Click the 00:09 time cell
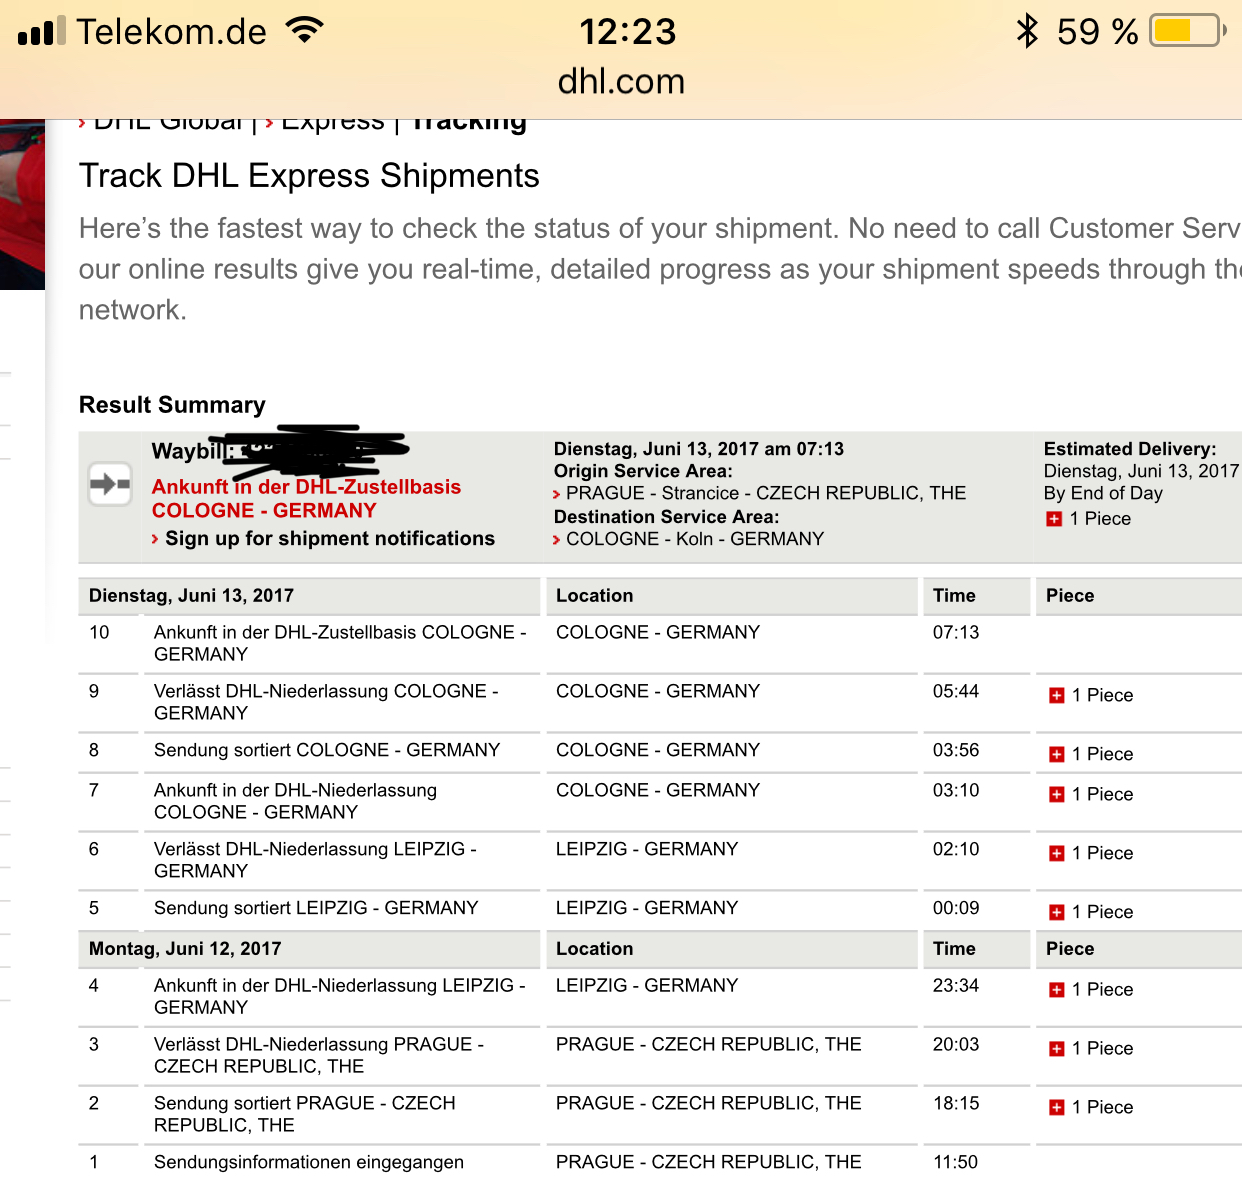This screenshot has height=1195, width=1242. click(x=956, y=908)
